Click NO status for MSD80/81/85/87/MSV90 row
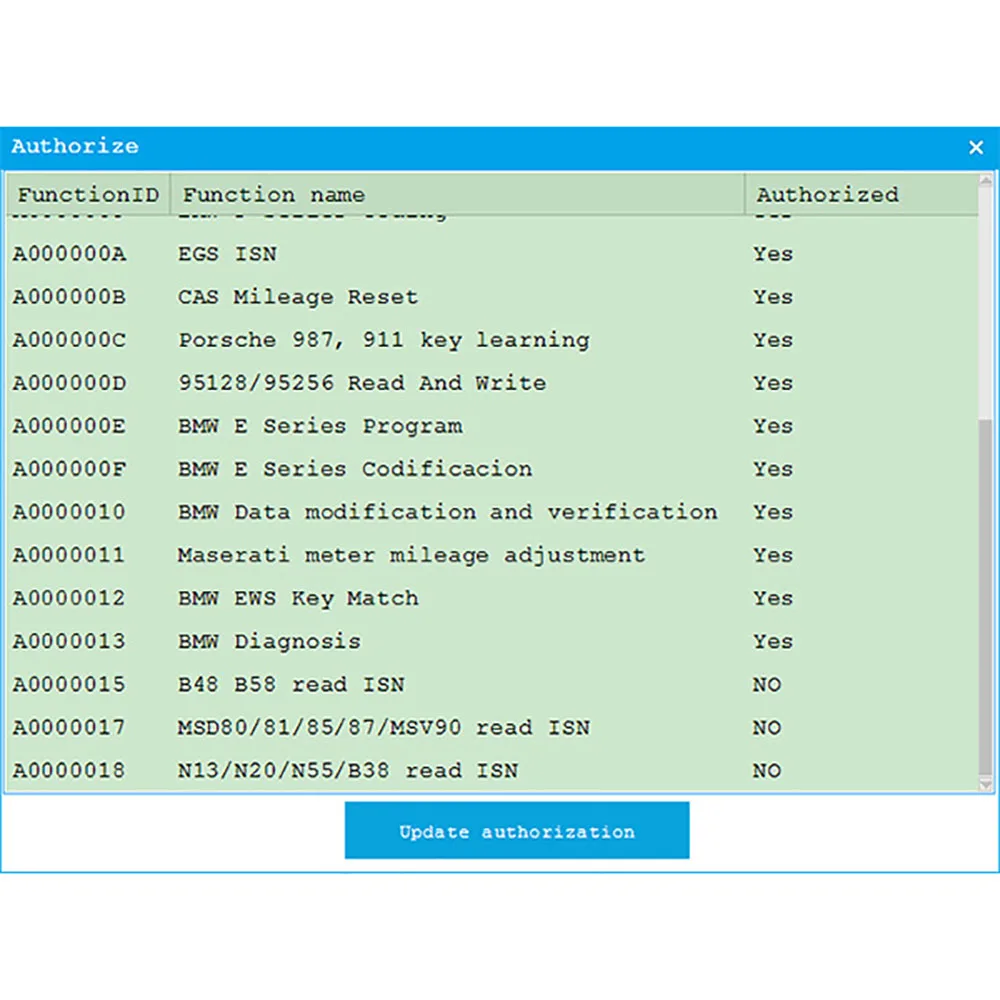Image resolution: width=1000 pixels, height=1000 pixels. coord(767,727)
